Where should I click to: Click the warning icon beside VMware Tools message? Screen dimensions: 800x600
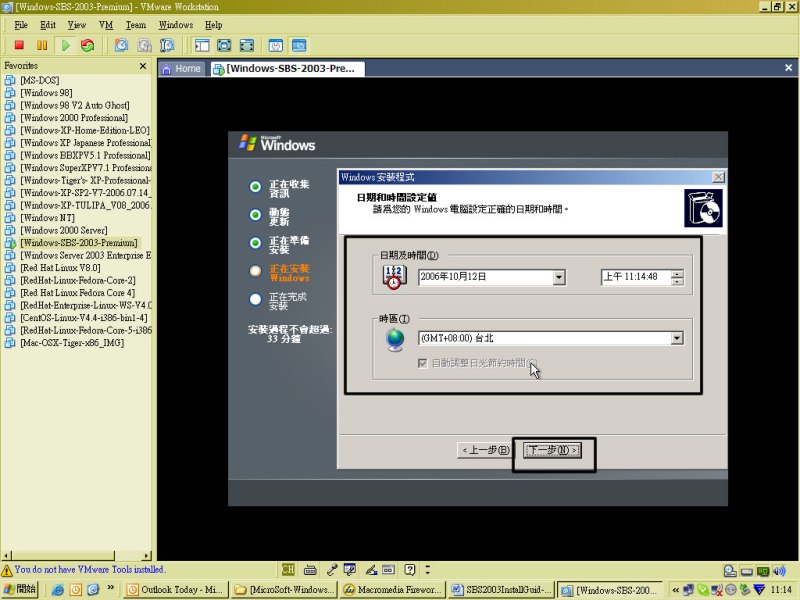7,570
